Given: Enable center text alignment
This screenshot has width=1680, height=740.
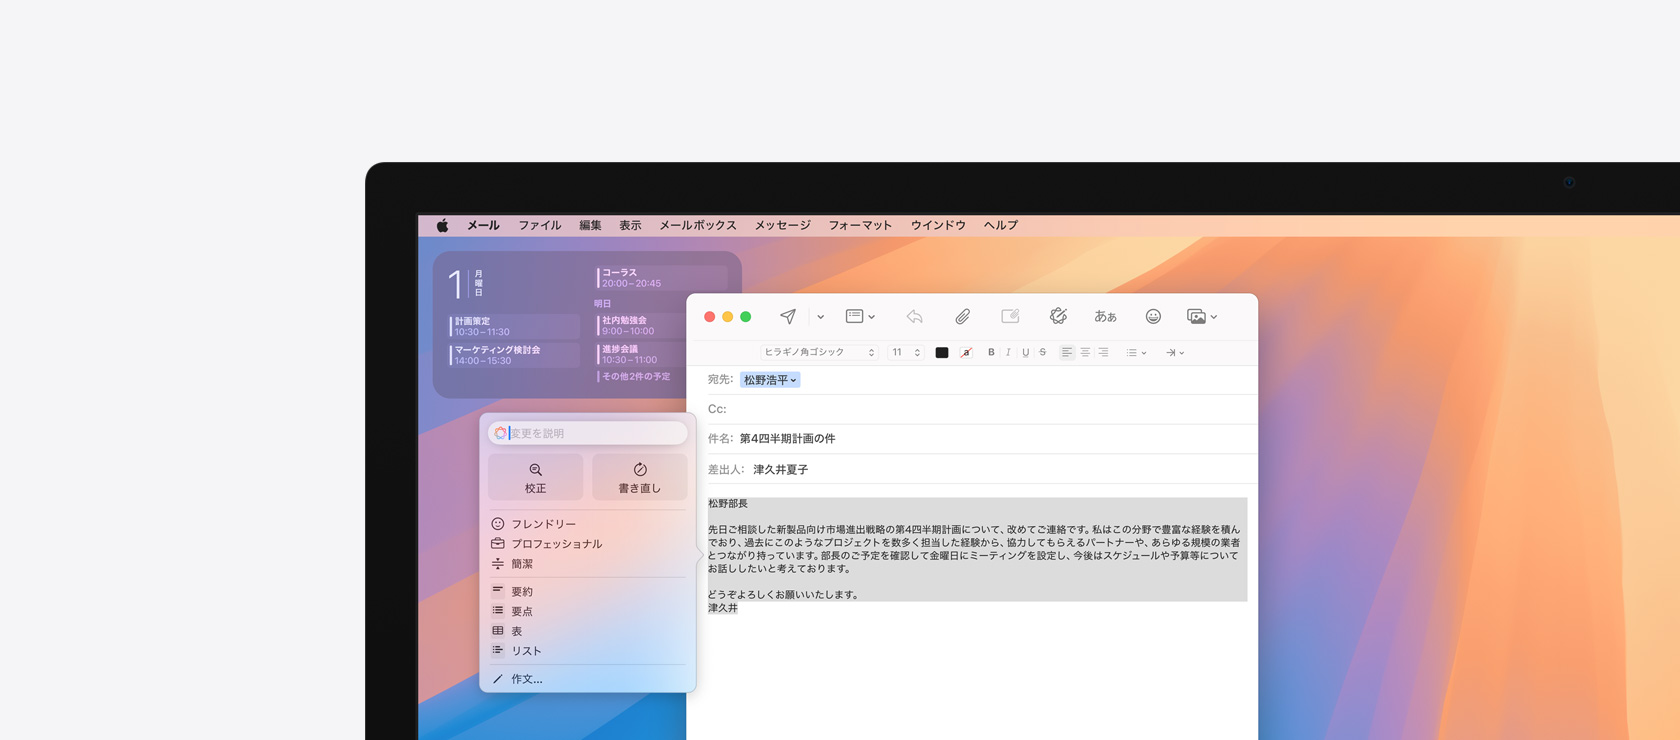Looking at the screenshot, I should (1085, 352).
